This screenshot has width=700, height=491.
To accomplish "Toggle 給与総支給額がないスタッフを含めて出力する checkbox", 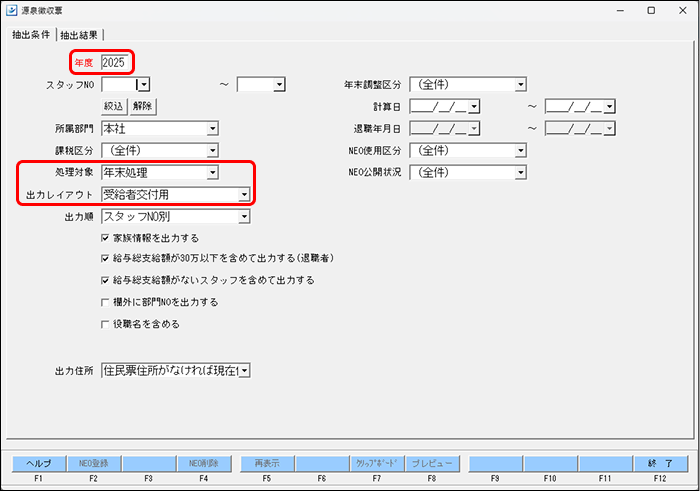I will [x=105, y=280].
